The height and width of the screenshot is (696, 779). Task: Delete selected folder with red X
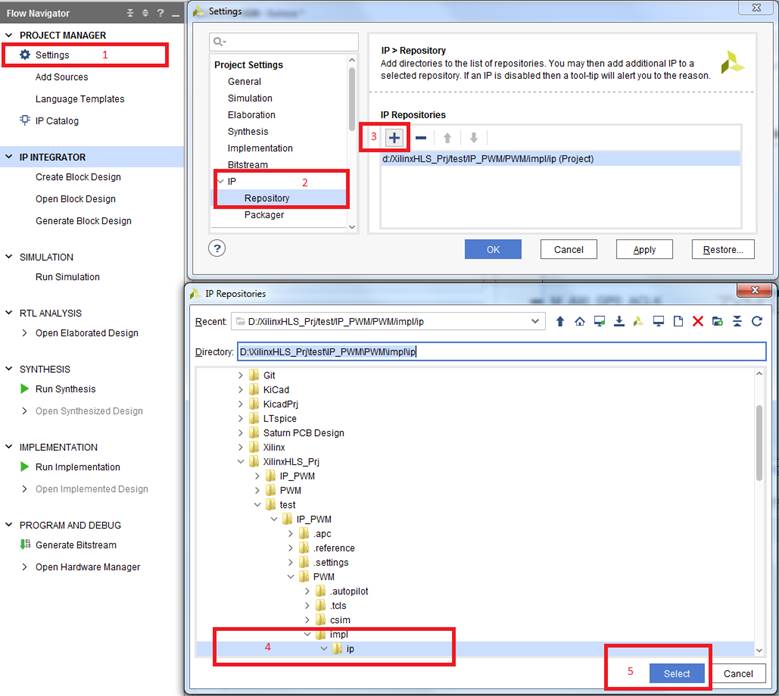(698, 321)
